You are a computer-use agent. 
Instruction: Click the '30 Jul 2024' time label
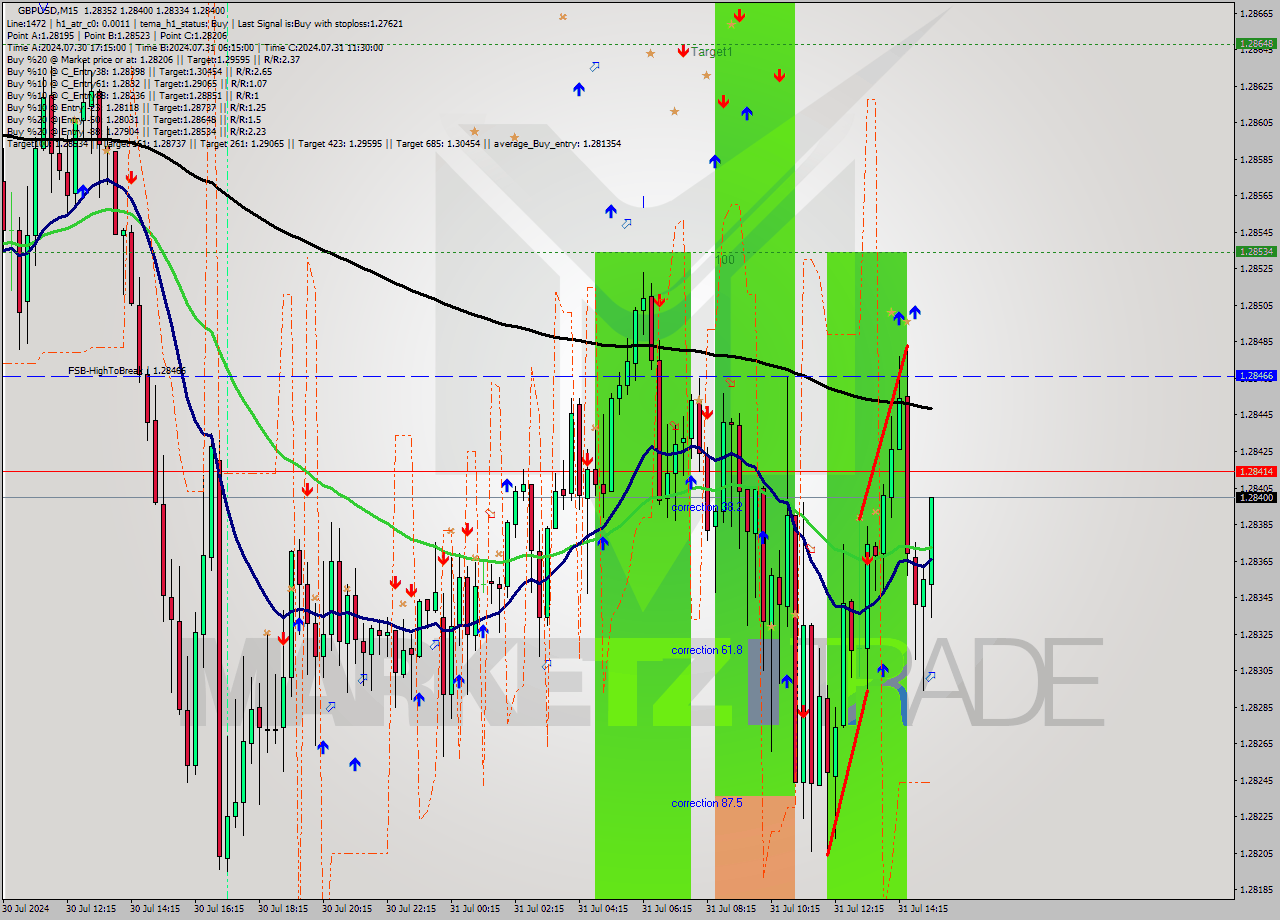[25, 909]
